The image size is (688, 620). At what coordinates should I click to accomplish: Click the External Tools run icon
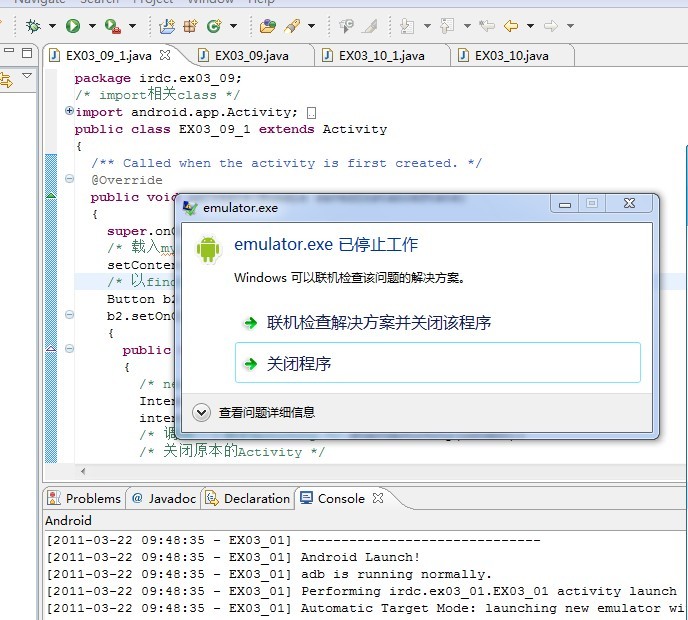[112, 26]
